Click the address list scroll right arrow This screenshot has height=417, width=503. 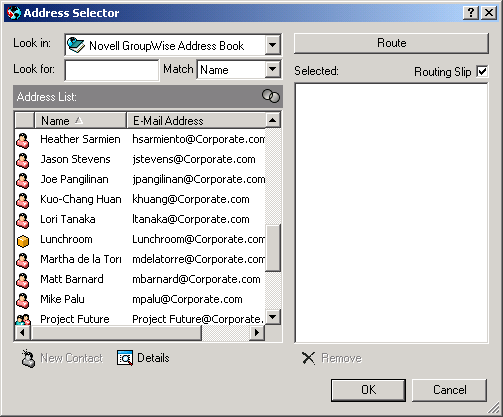pyautogui.click(x=257, y=333)
